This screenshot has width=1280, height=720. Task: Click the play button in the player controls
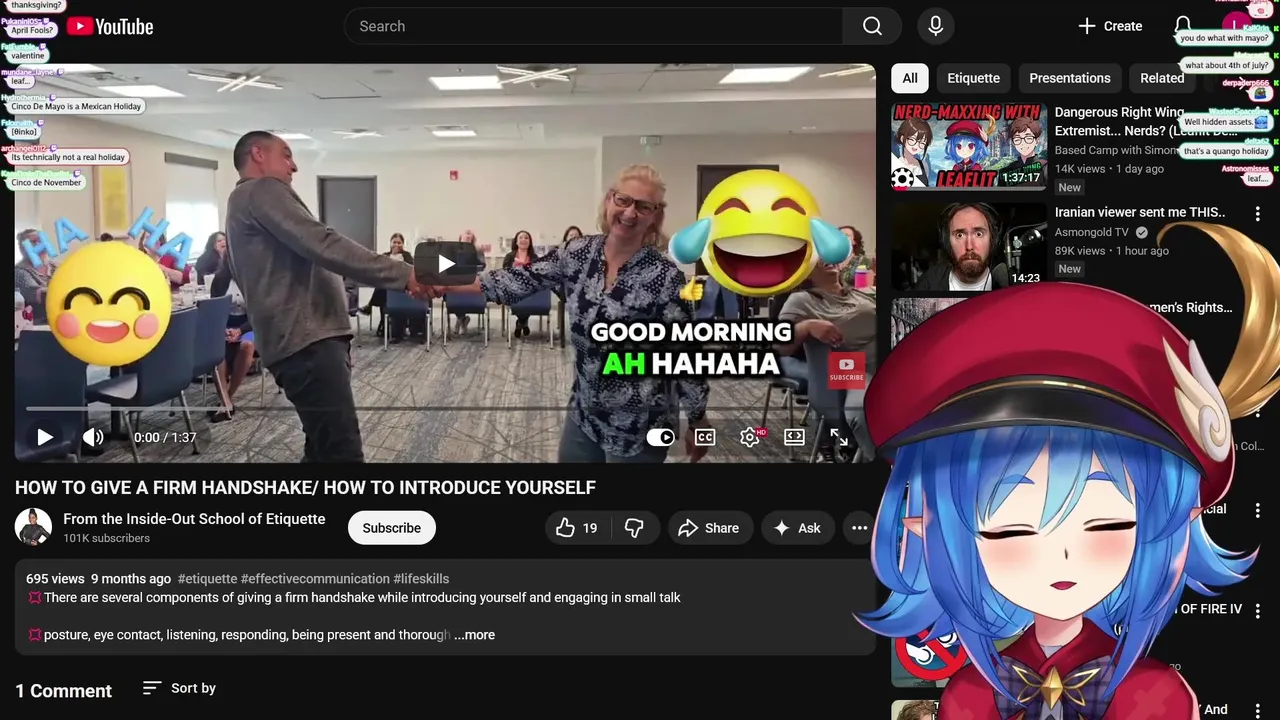tap(44, 437)
